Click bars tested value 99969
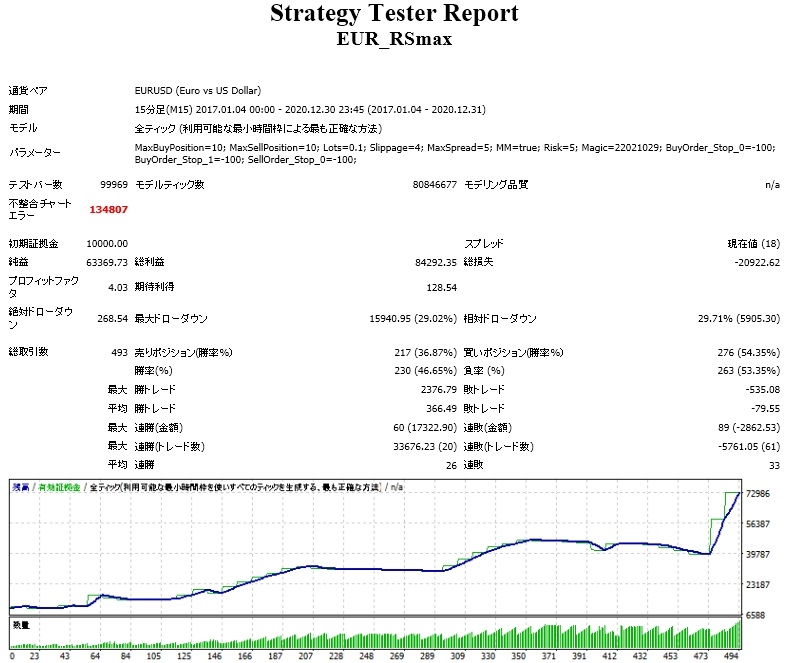Screen dimensions: 788x663 coord(114,184)
